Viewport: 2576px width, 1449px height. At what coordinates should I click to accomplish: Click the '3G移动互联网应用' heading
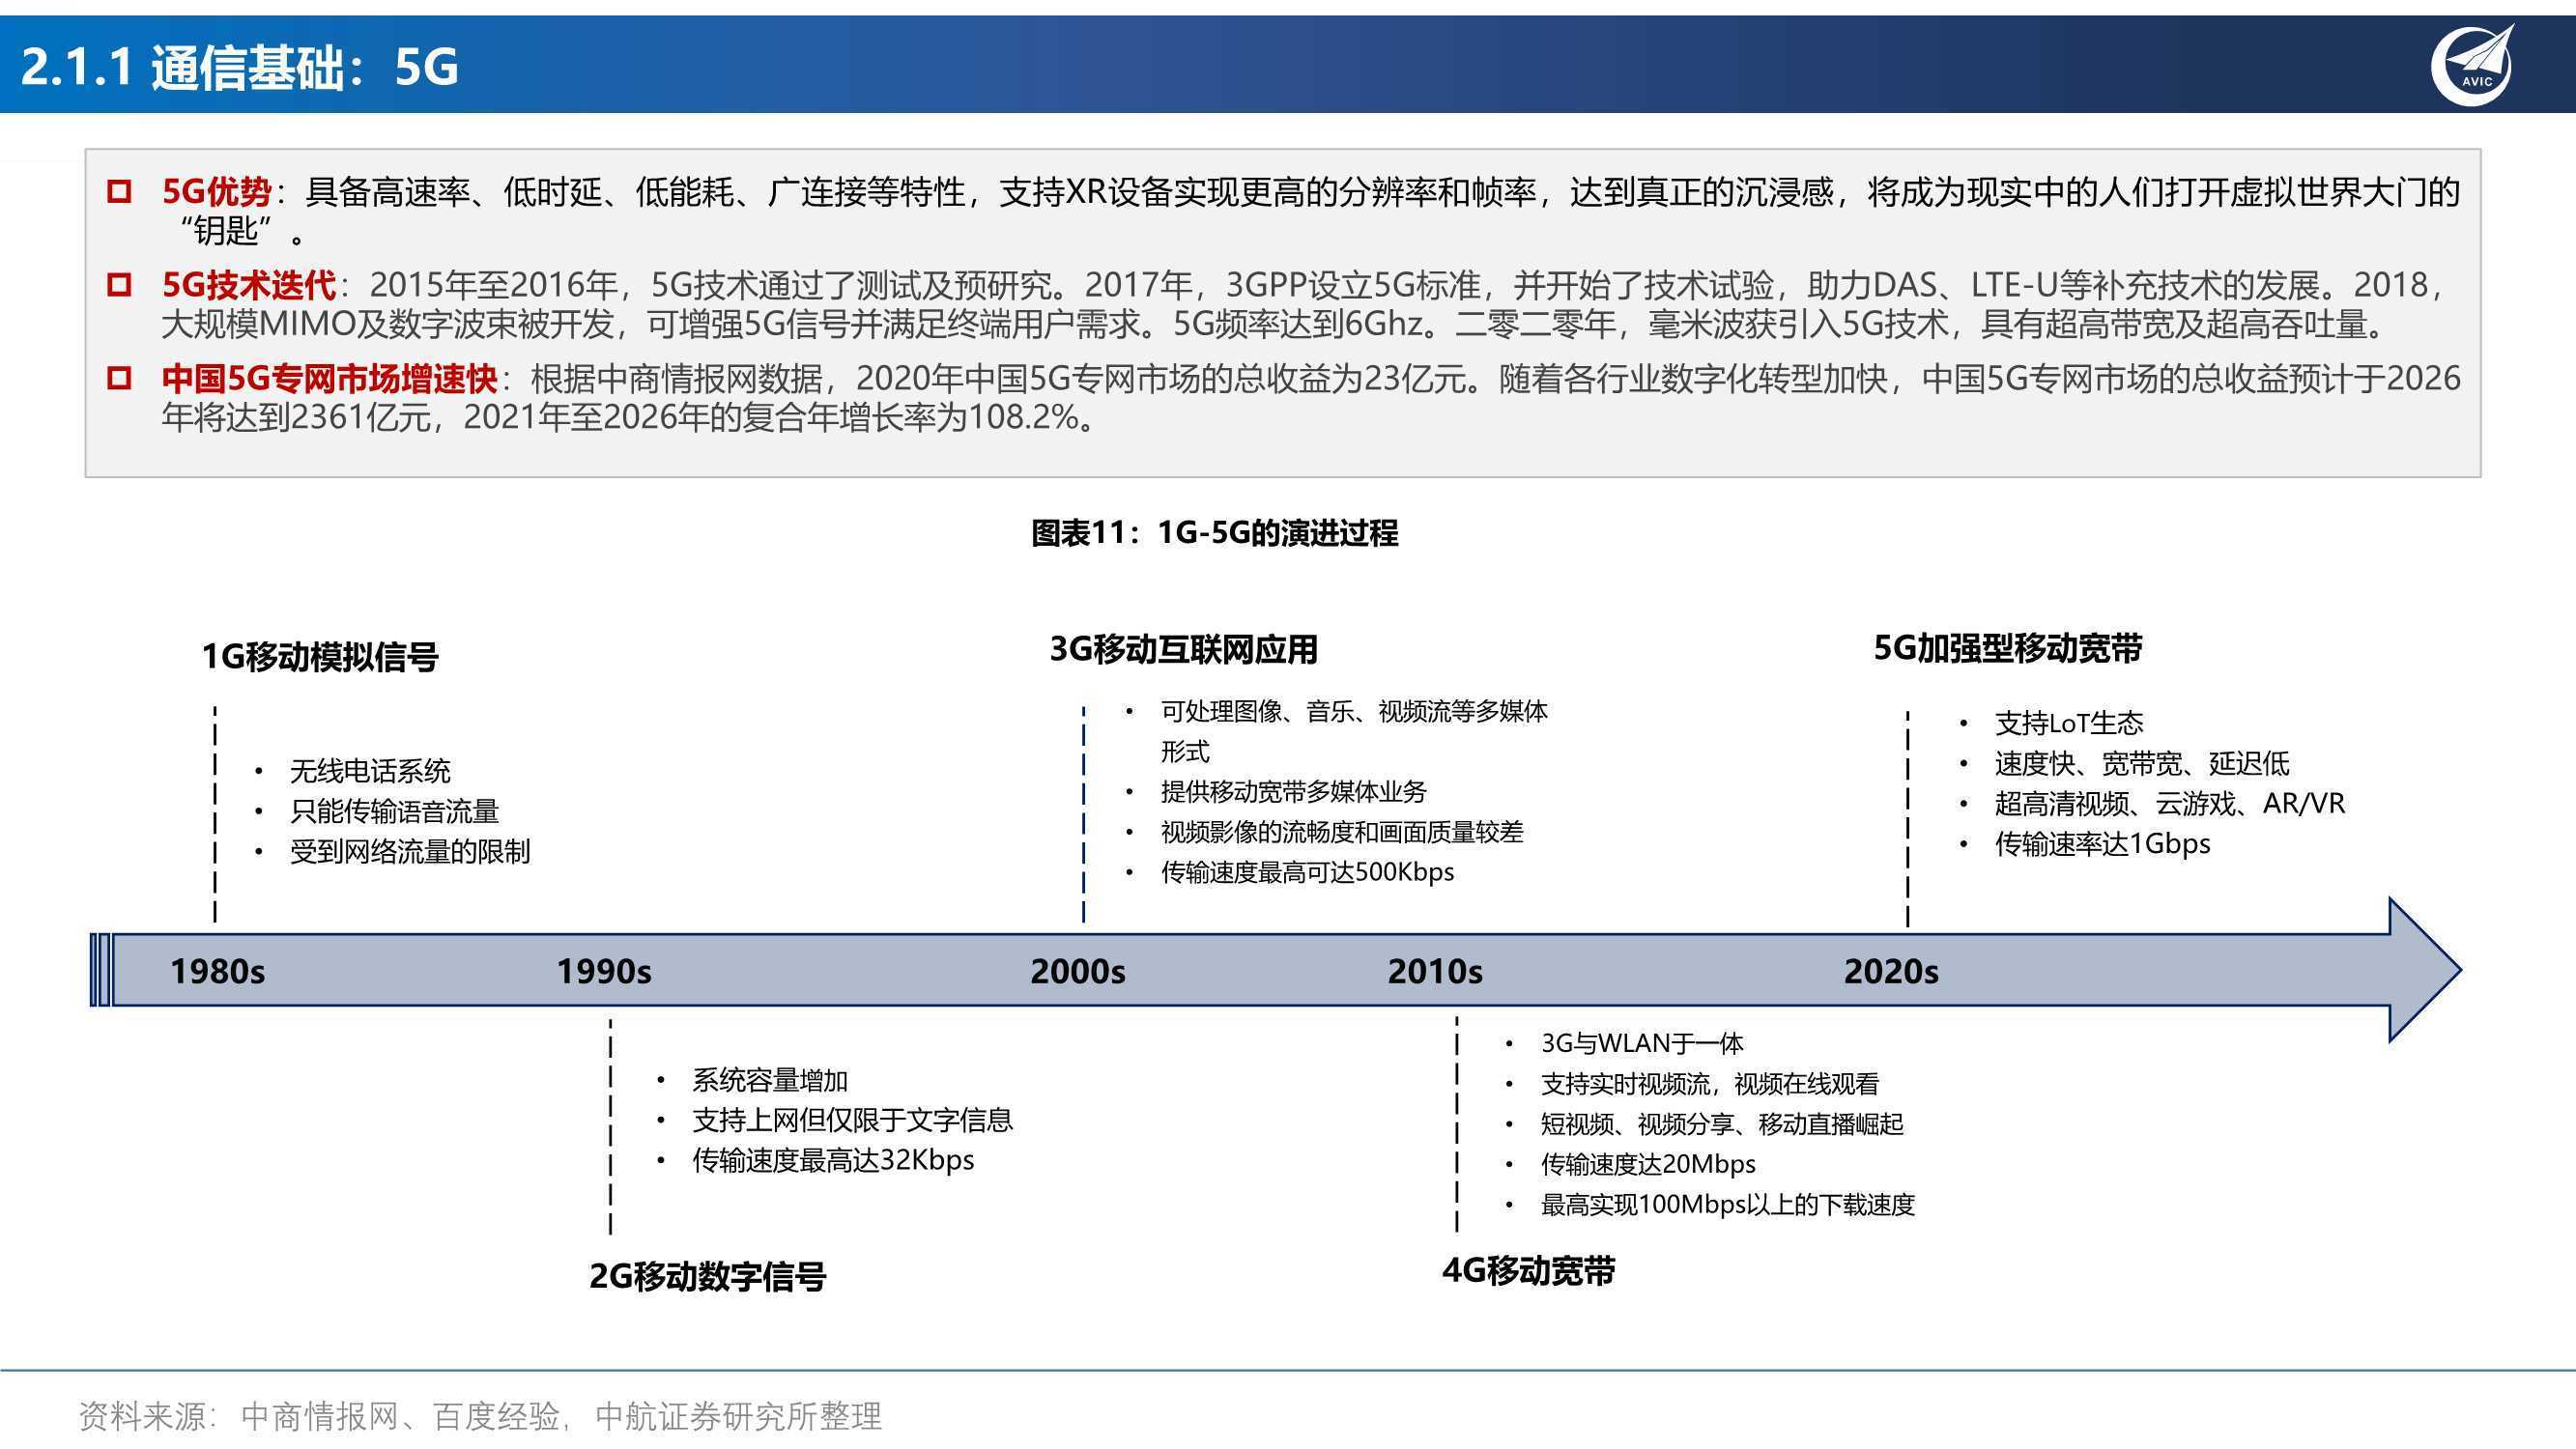[1183, 650]
